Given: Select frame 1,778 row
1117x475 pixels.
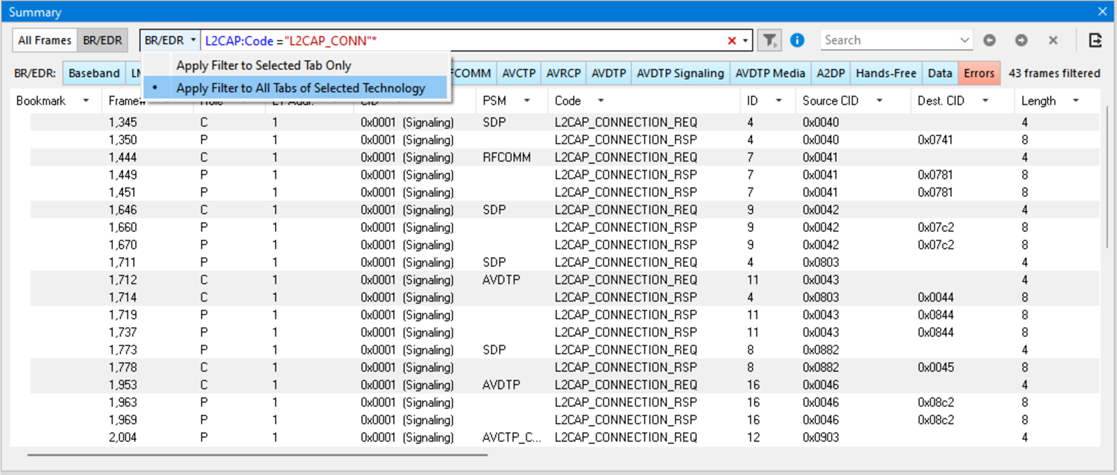Looking at the screenshot, I should click(x=563, y=367).
